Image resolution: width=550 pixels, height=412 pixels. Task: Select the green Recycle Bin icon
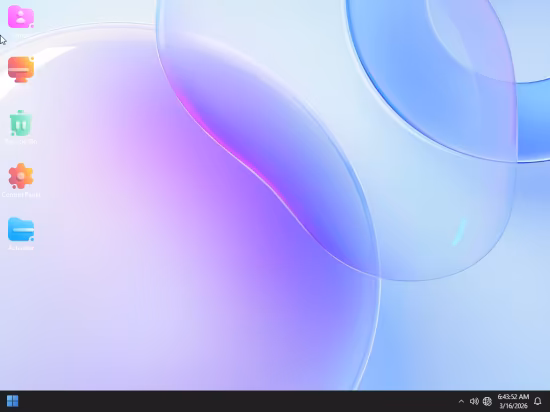(21, 123)
